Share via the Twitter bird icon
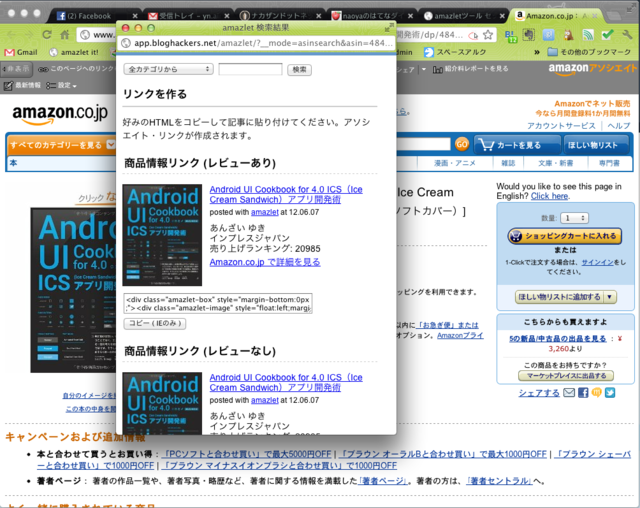Screen dimensions: 640x508 (x=610, y=393)
